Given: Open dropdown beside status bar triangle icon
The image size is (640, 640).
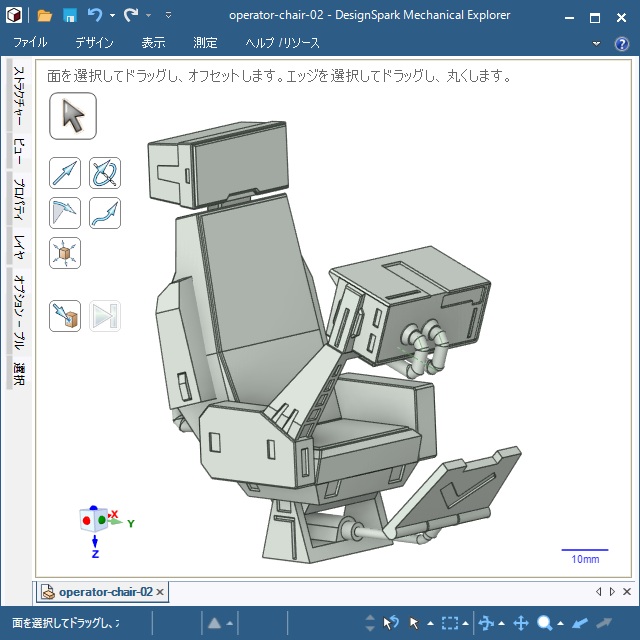Looking at the screenshot, I should (x=230, y=623).
